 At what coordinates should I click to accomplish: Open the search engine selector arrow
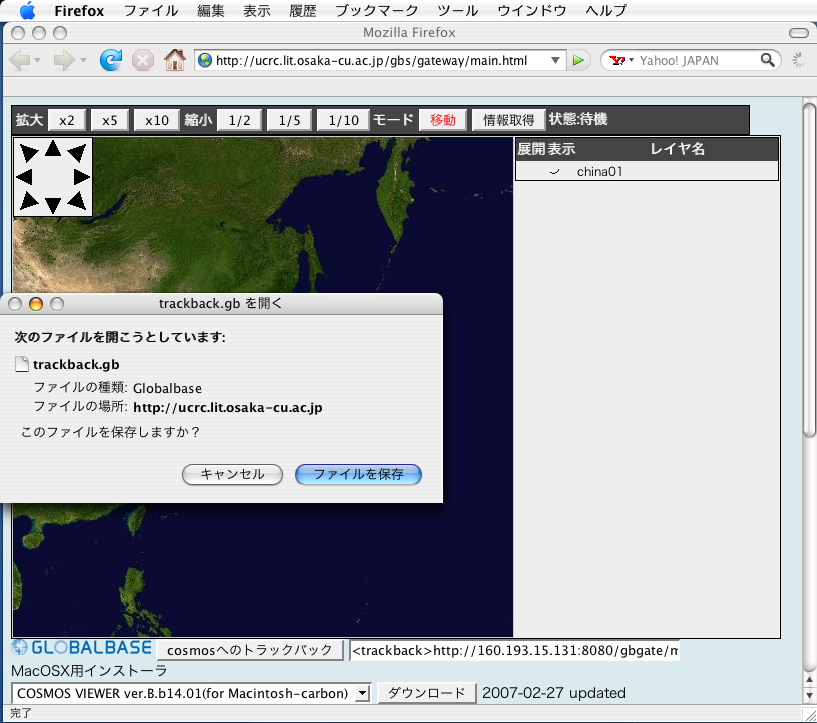click(631, 60)
